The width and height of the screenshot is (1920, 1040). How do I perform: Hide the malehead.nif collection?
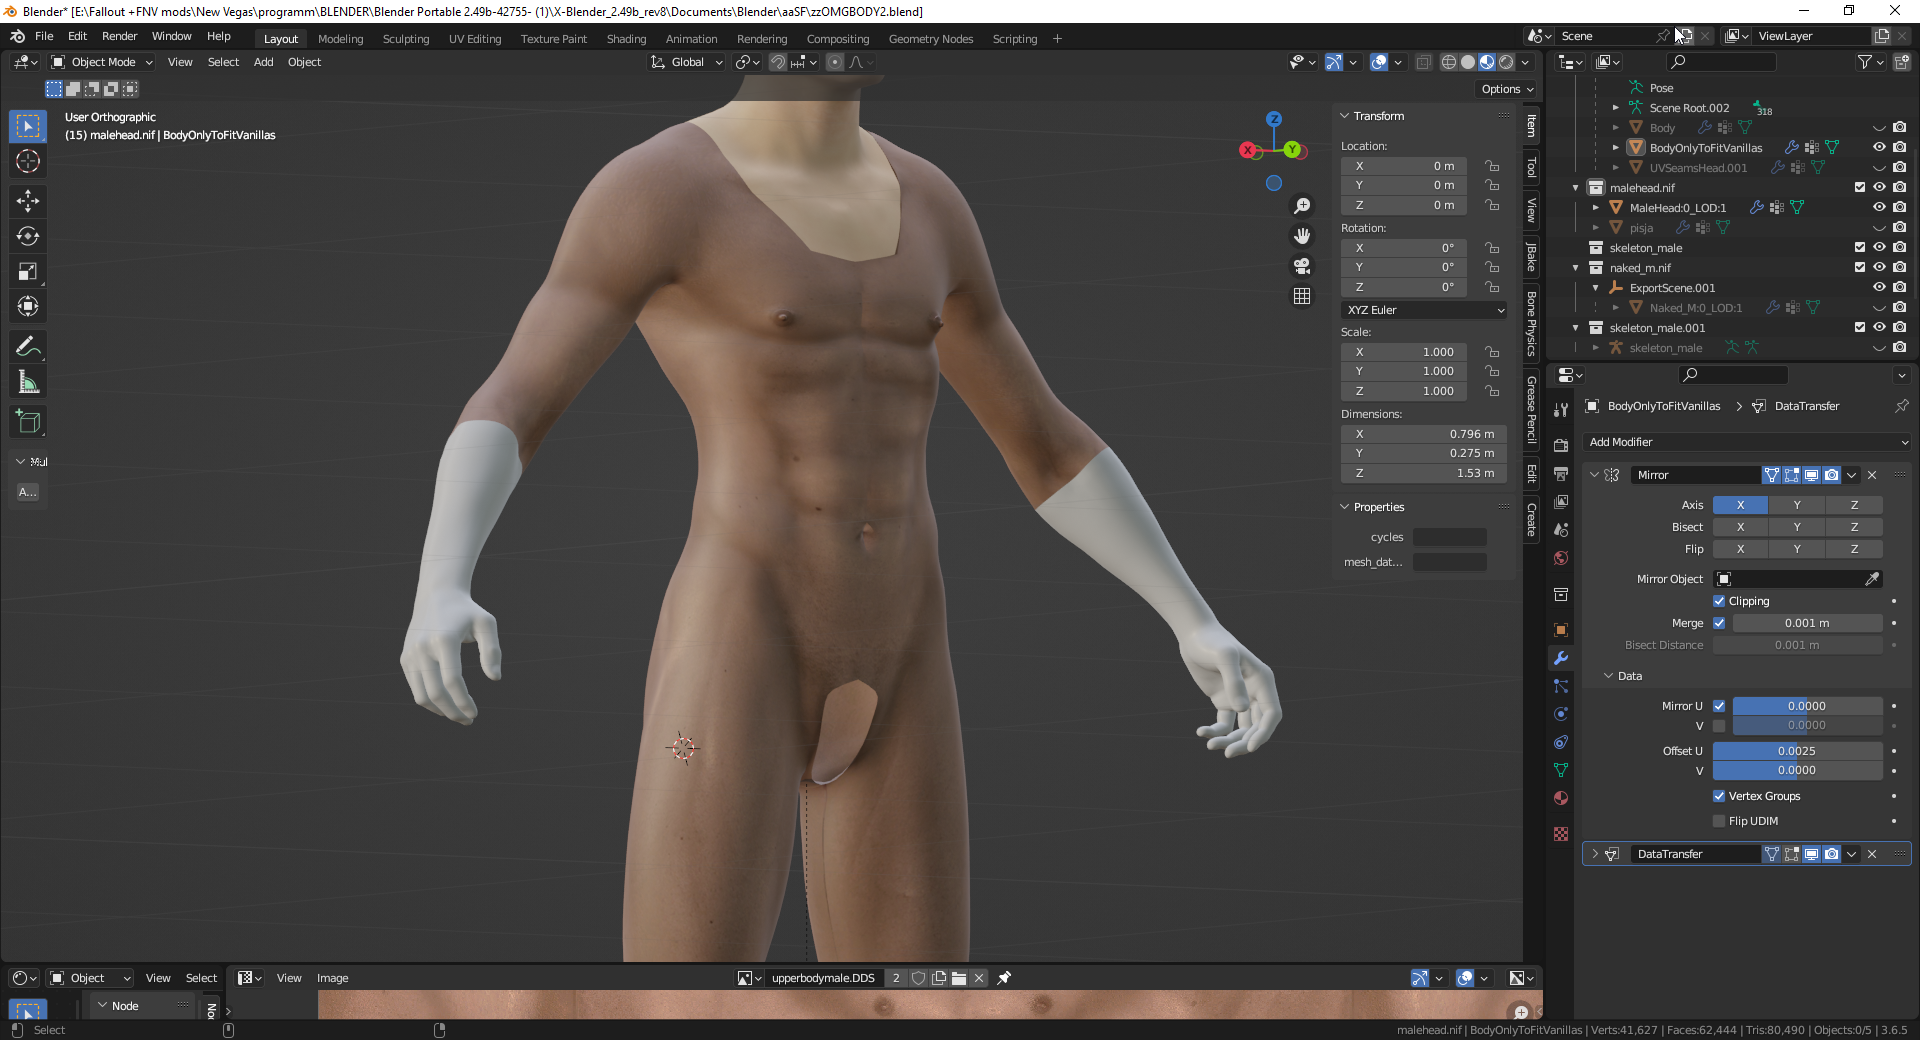pos(1879,187)
